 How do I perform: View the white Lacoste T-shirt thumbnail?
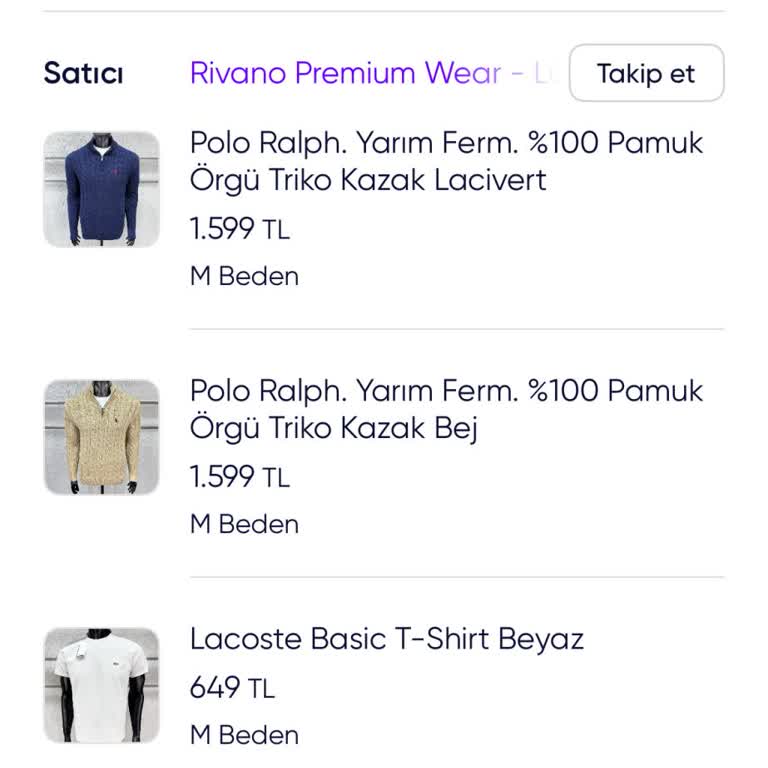[101, 685]
